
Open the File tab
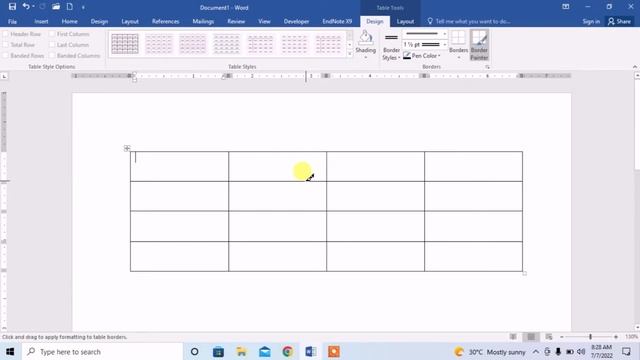(x=13, y=21)
